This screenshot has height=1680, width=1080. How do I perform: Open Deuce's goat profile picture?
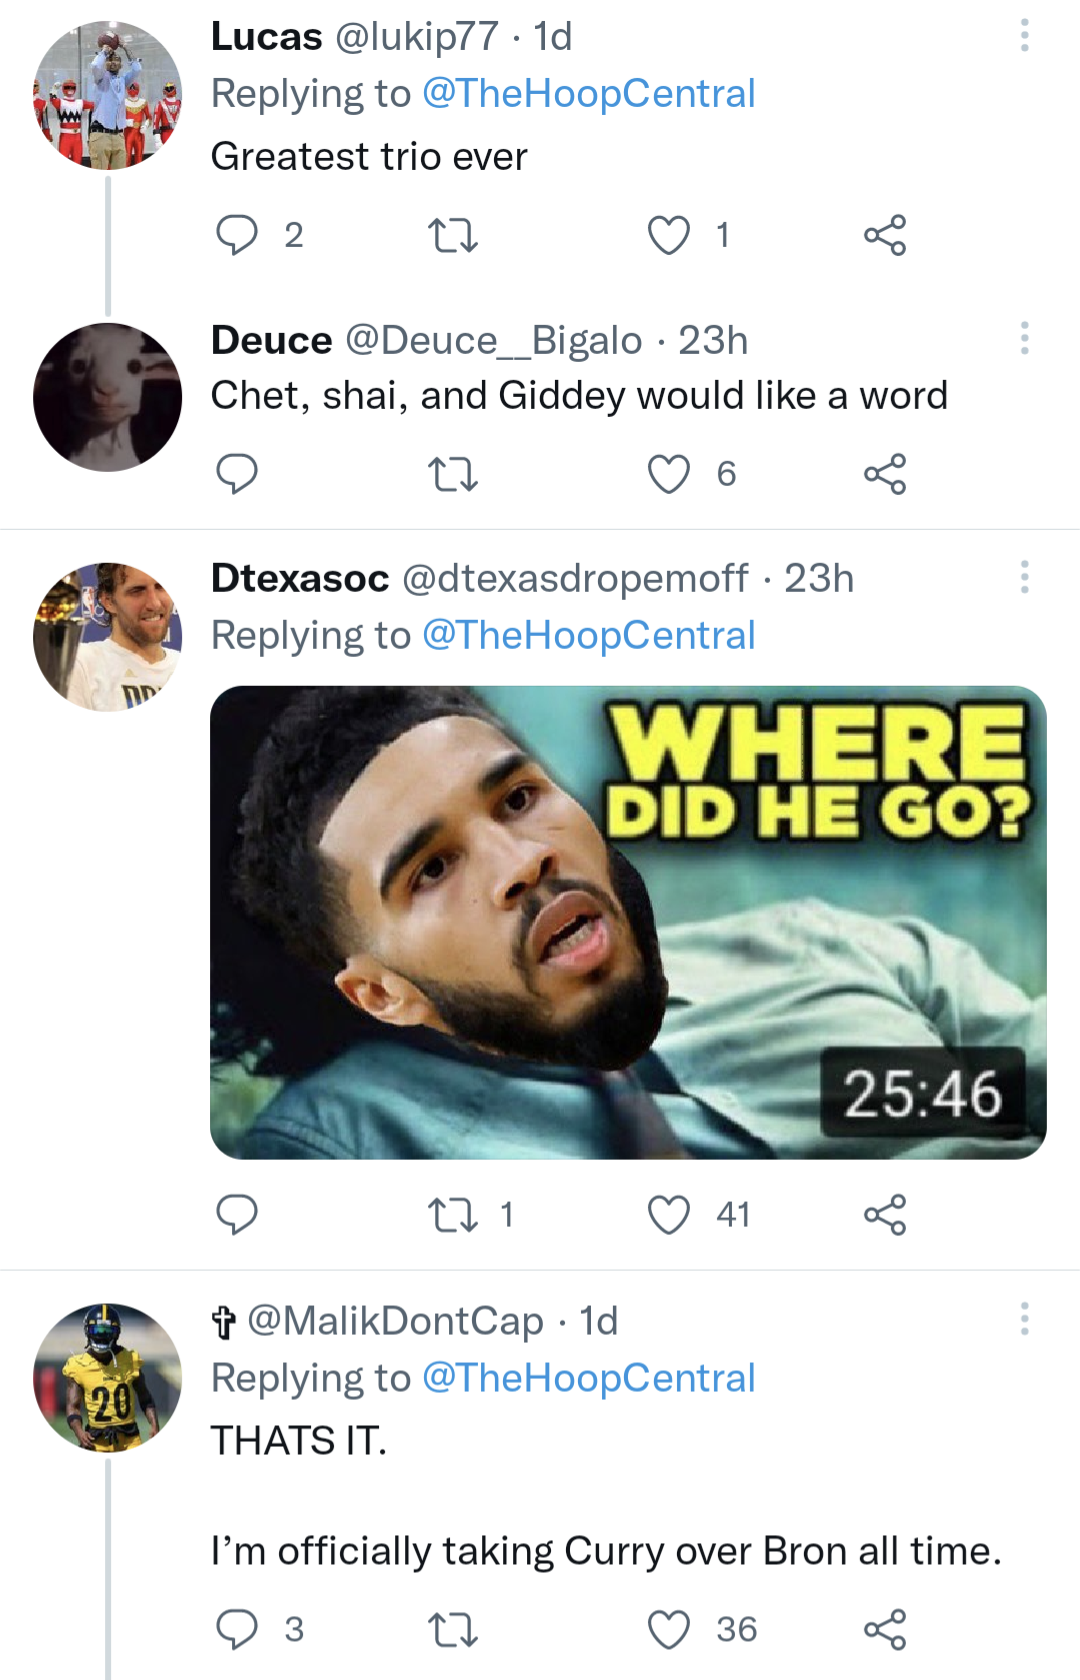108,397
